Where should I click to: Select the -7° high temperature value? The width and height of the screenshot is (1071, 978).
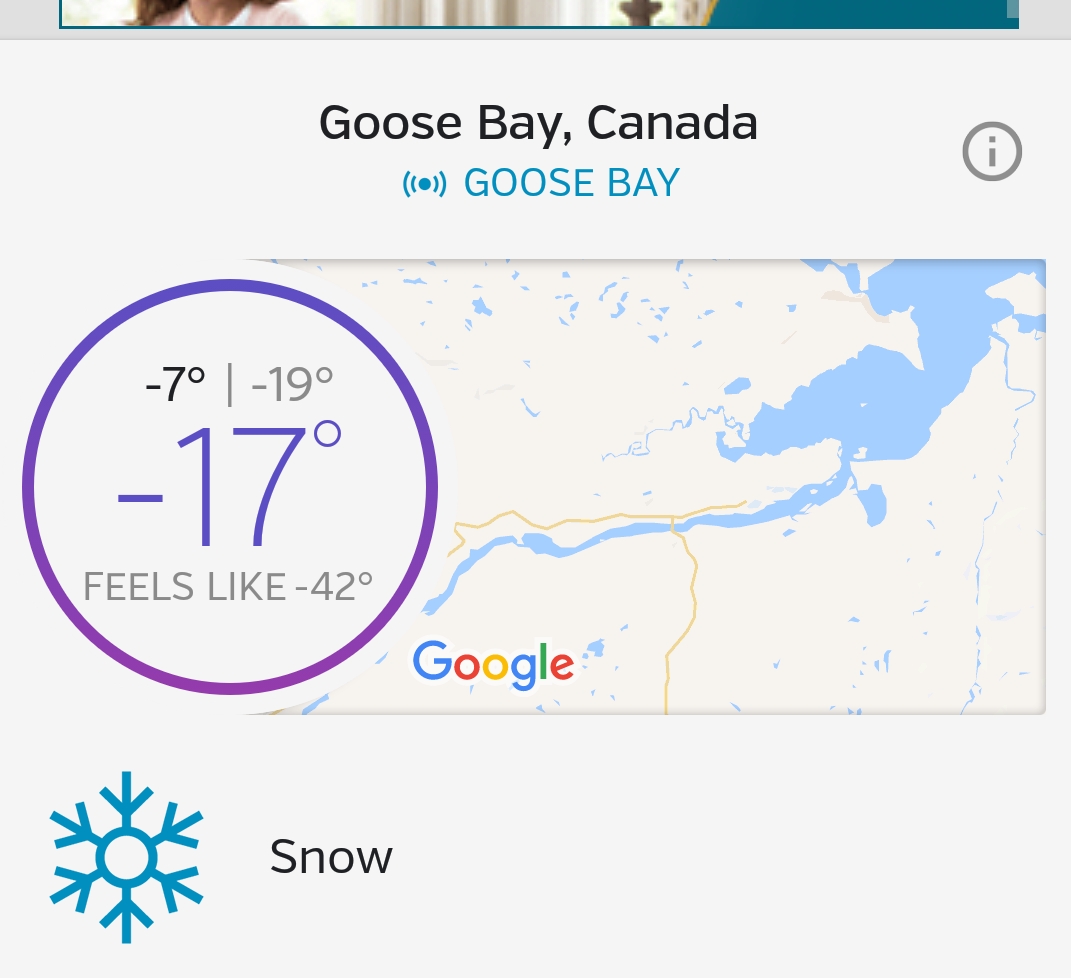point(175,384)
